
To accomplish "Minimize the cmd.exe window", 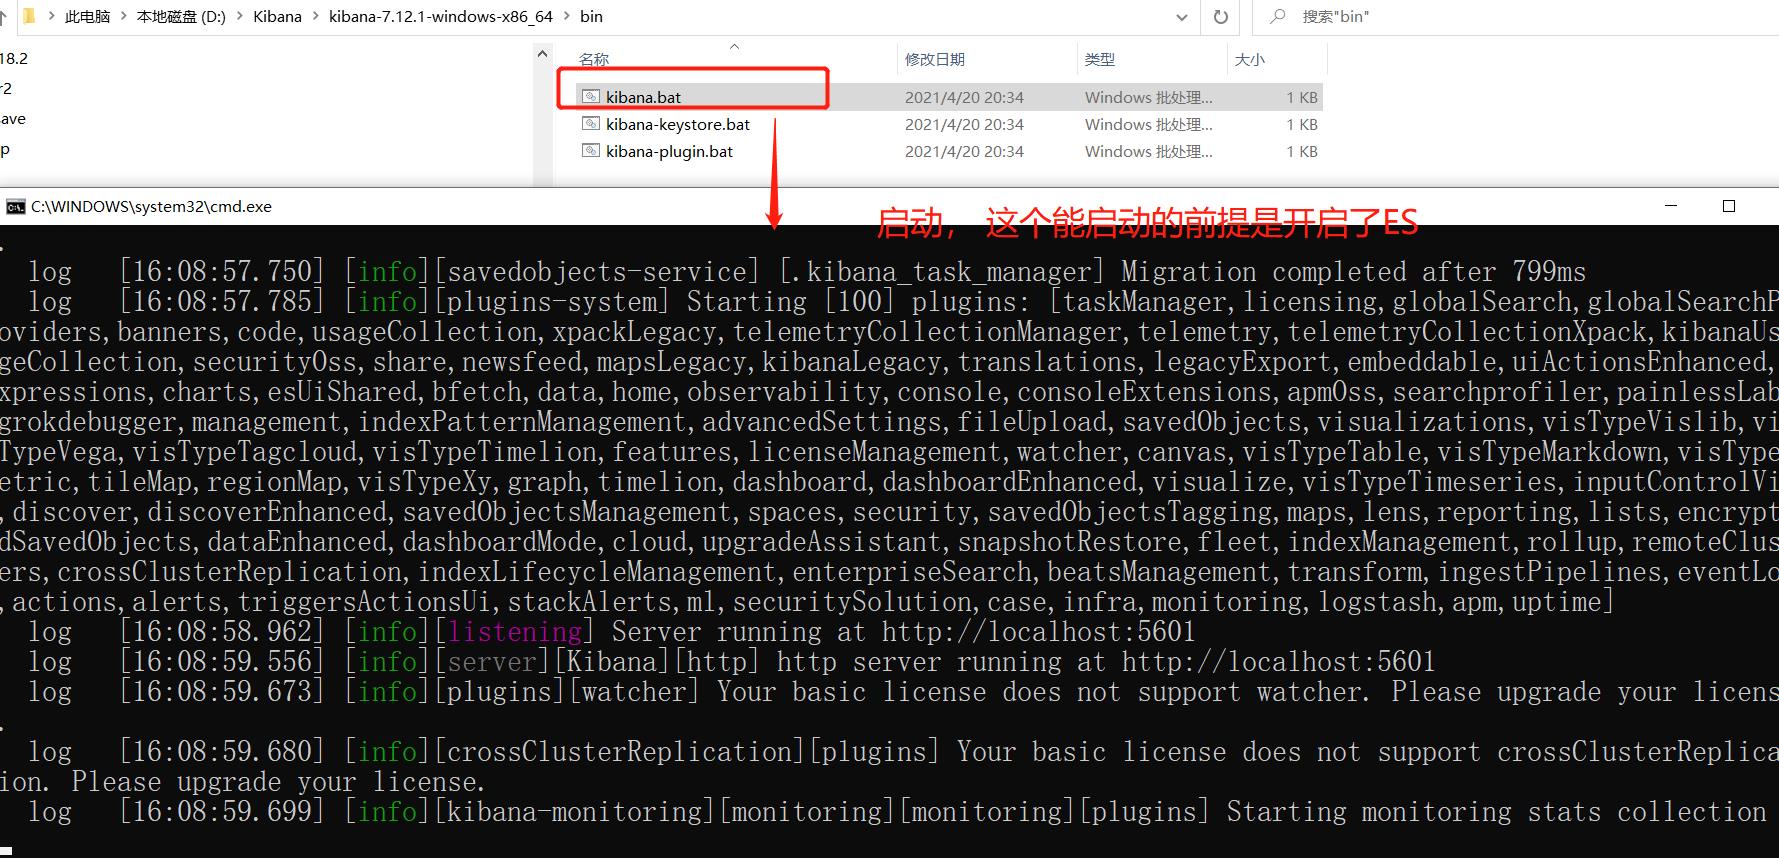I will click(1671, 206).
